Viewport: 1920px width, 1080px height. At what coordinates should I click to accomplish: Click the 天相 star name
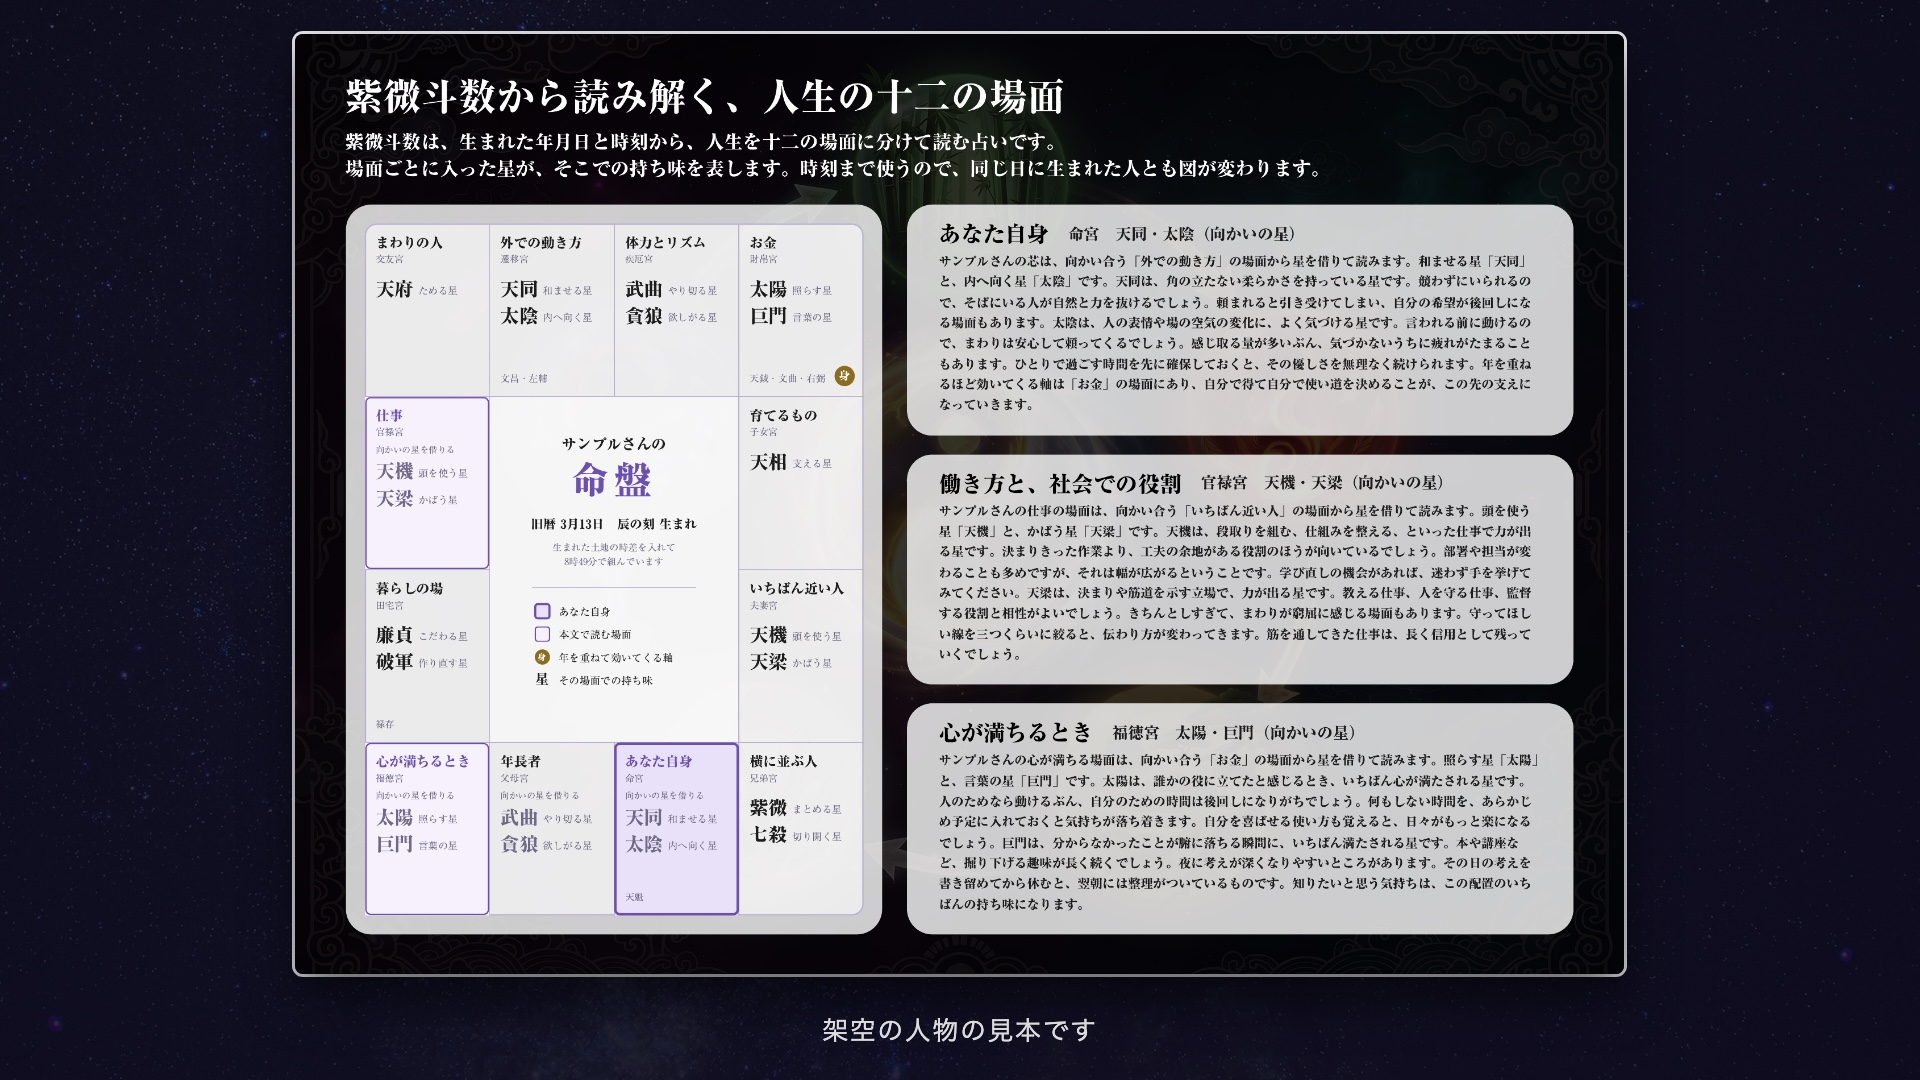coord(768,462)
